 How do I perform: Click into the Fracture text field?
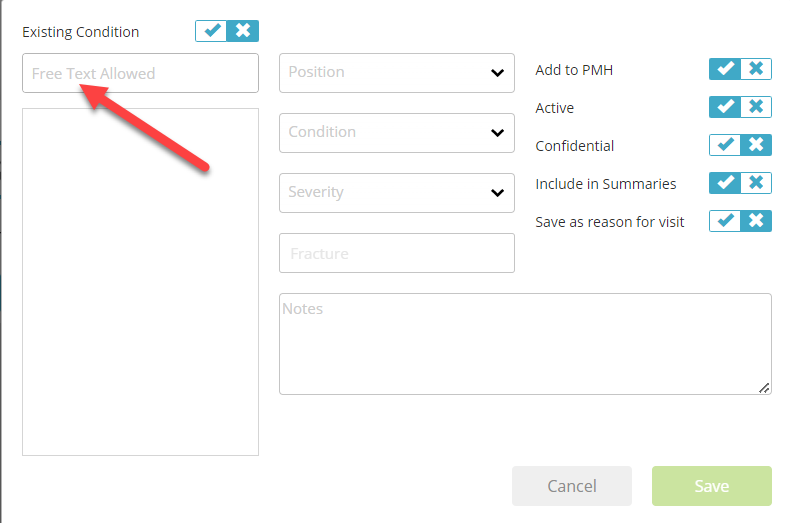397,253
